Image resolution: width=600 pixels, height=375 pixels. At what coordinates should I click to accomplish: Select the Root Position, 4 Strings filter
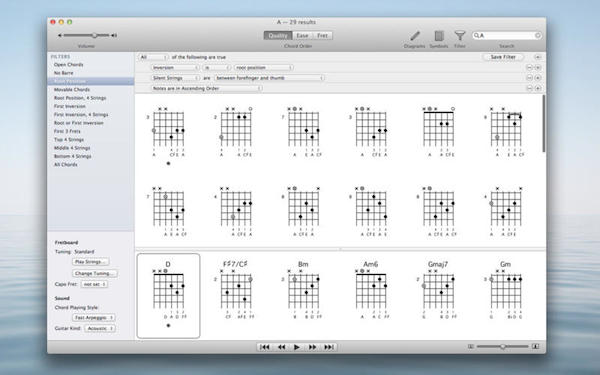click(80, 98)
